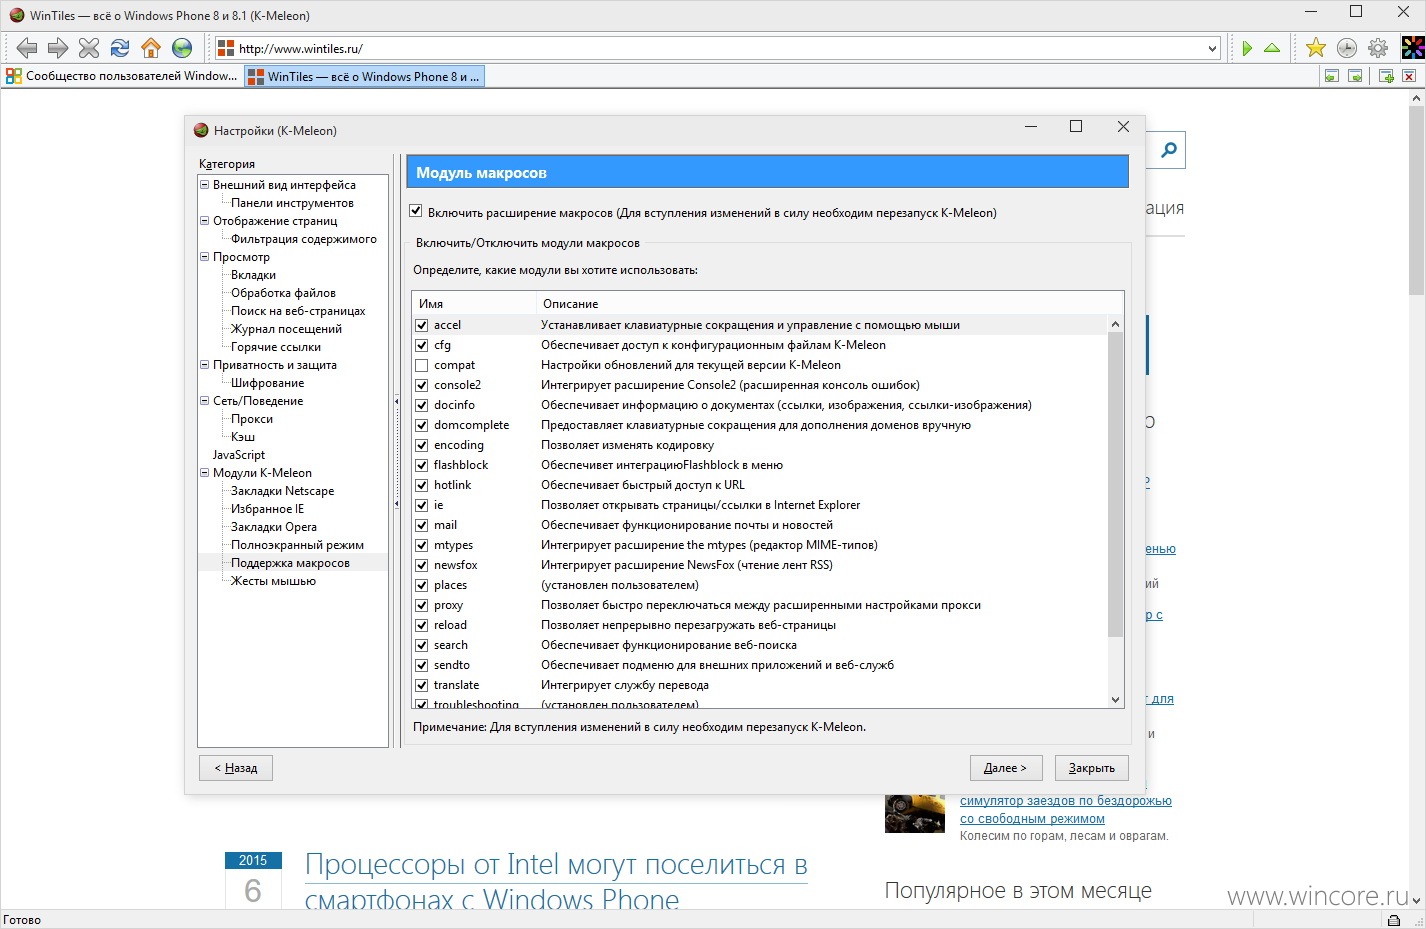The width and height of the screenshot is (1426, 929).
Task: Open the address bar URL dropdown arrow
Action: coord(1212,48)
